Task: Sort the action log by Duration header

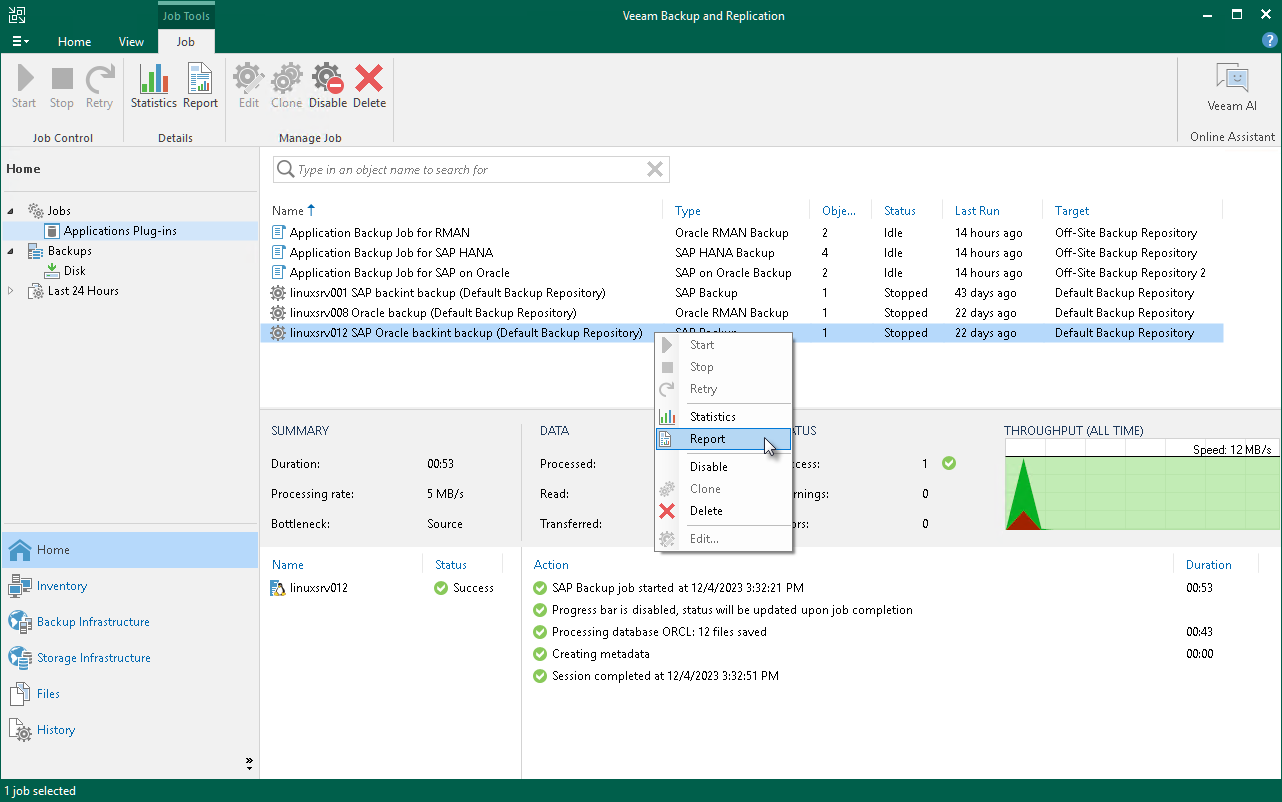Action: tap(1209, 565)
